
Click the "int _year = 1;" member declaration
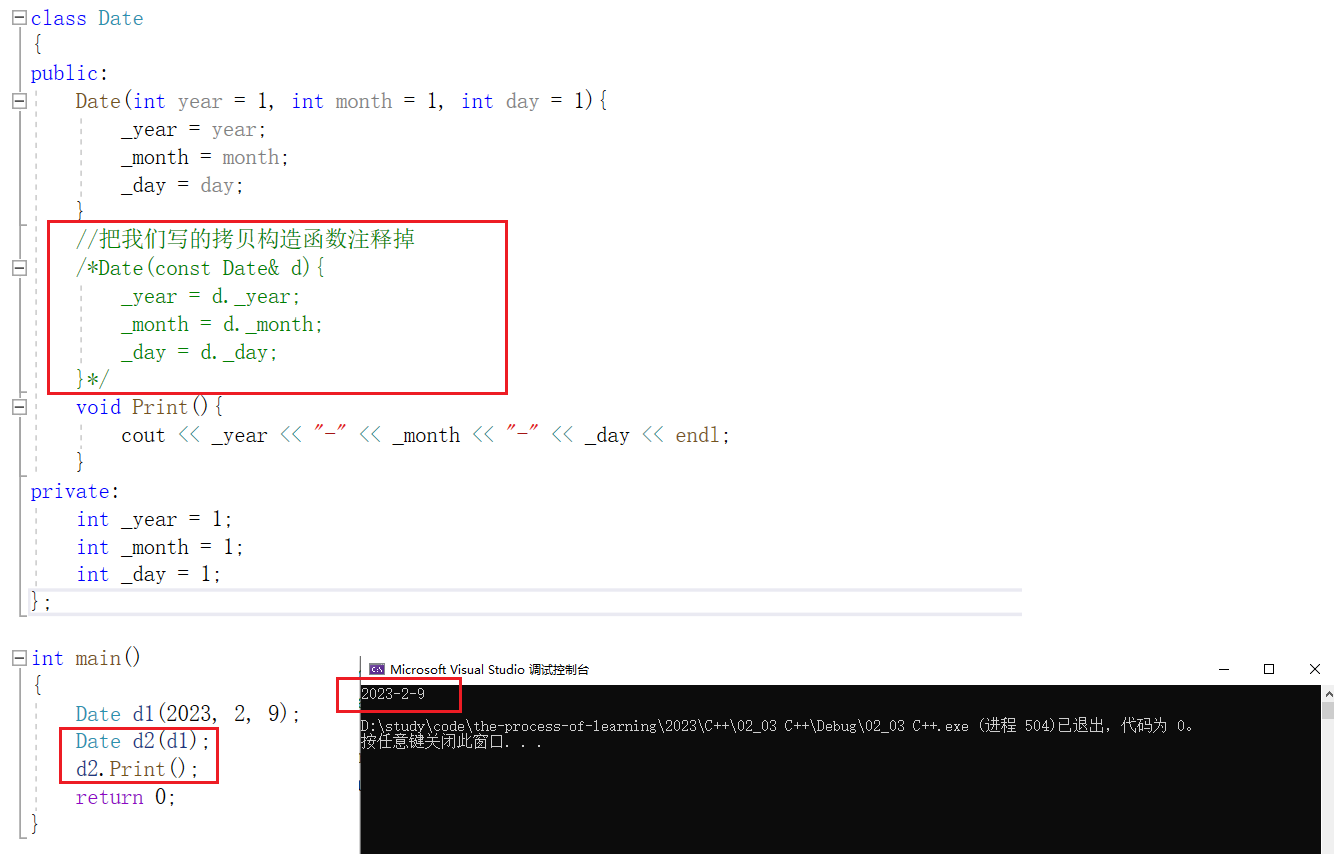tap(154, 519)
